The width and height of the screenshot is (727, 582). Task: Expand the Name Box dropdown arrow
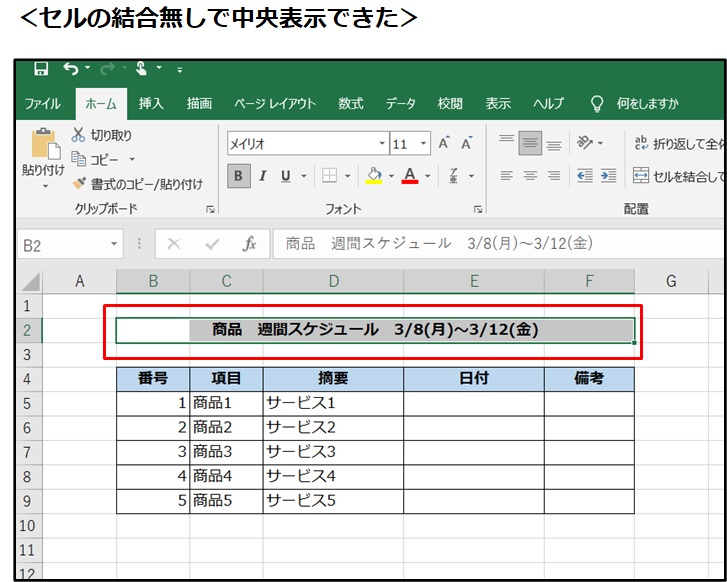114,244
